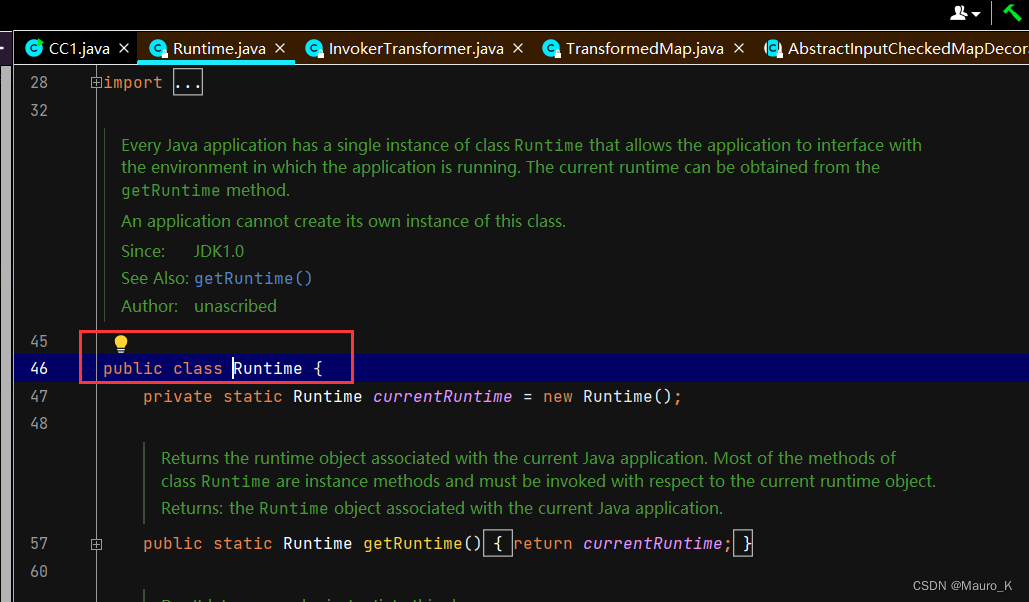The height and width of the screenshot is (602, 1029).
Task: Click the Runtime.java class file icon
Action: [x=158, y=49]
